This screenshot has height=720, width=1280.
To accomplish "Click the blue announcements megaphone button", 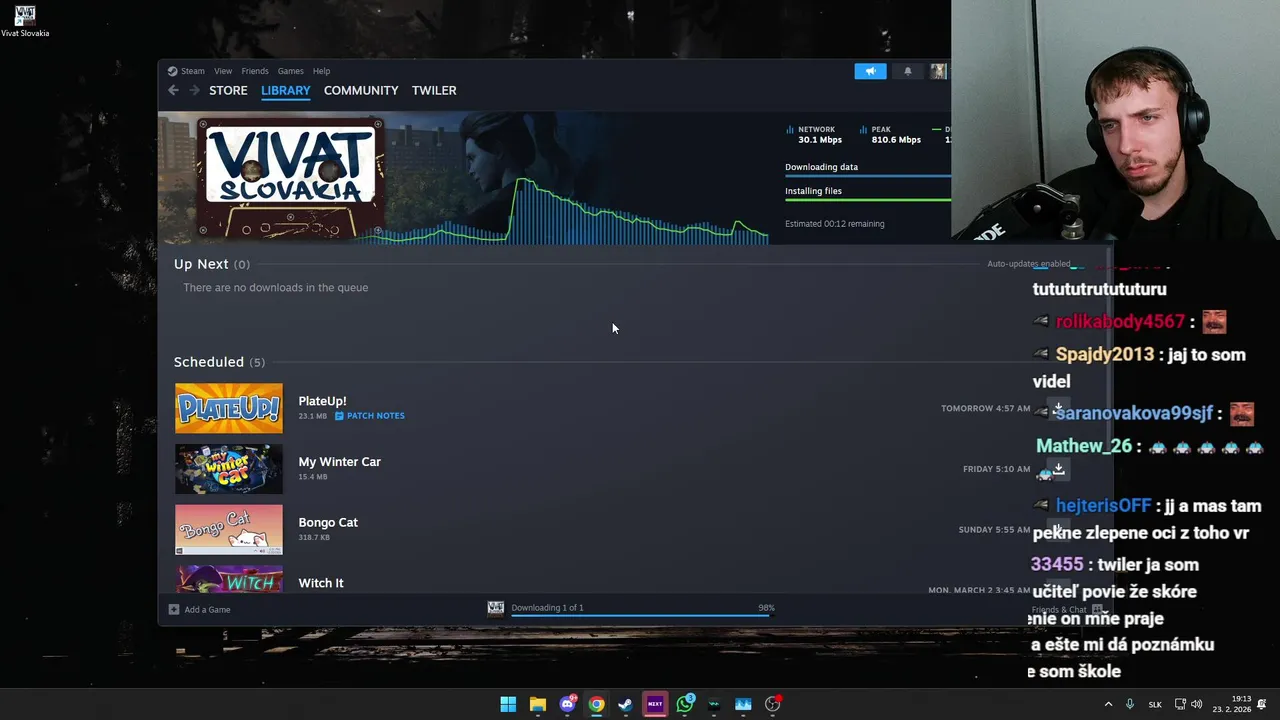I will (x=870, y=71).
